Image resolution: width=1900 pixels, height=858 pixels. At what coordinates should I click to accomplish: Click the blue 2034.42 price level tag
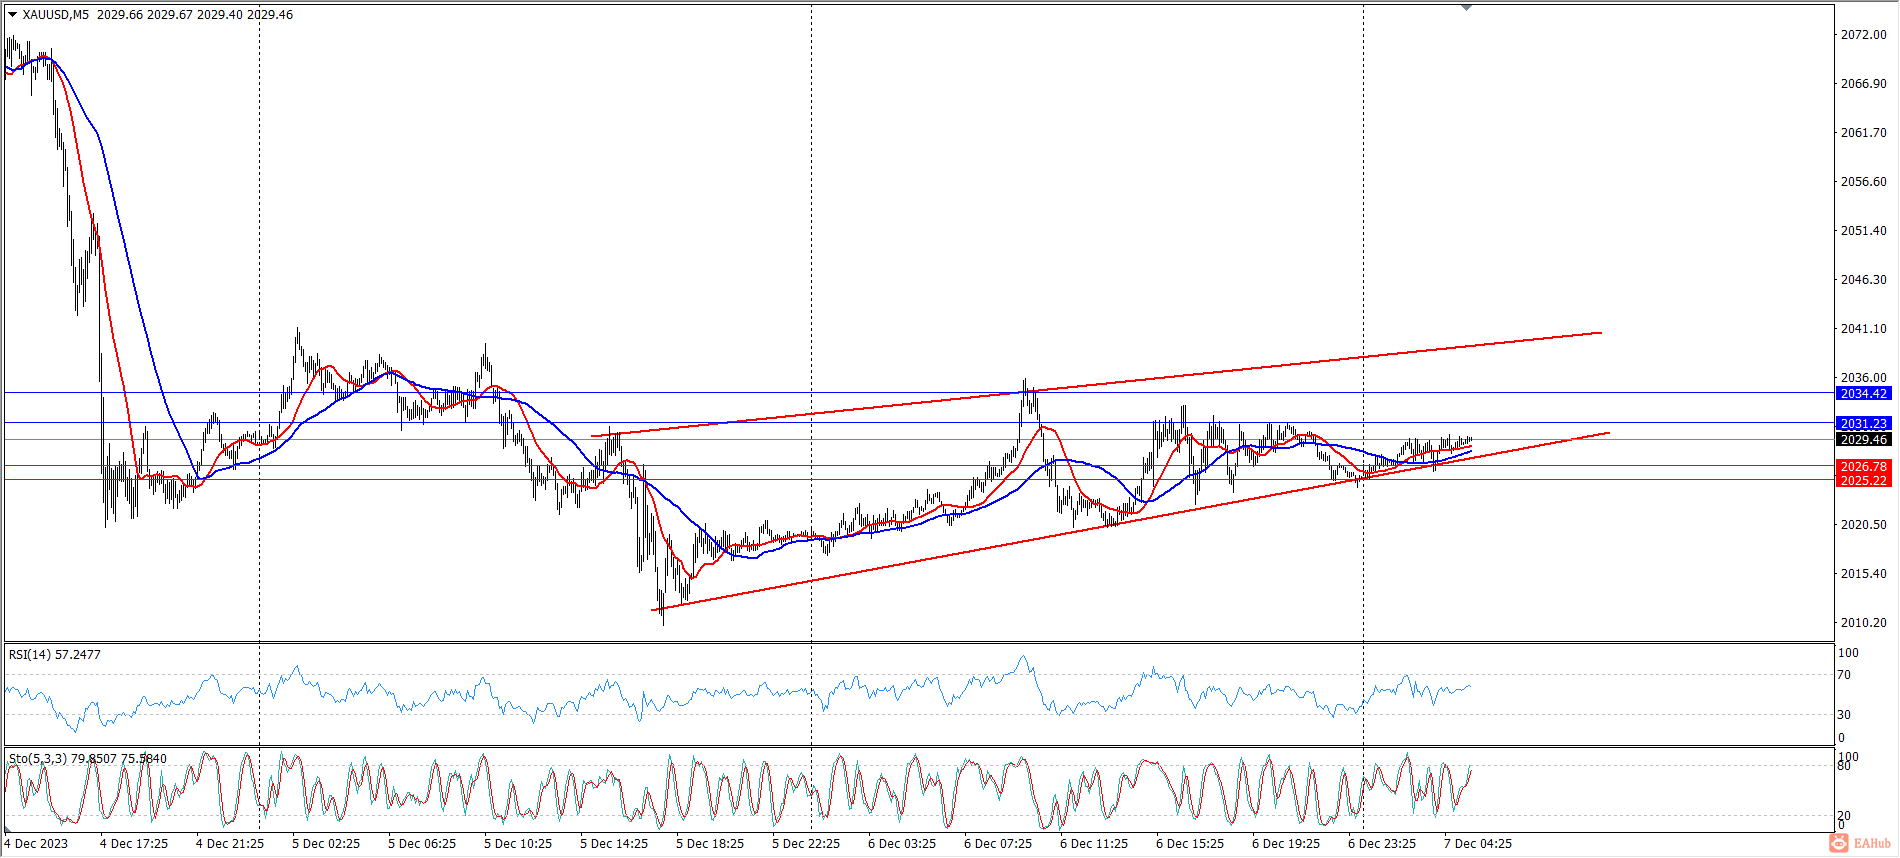(x=1864, y=394)
